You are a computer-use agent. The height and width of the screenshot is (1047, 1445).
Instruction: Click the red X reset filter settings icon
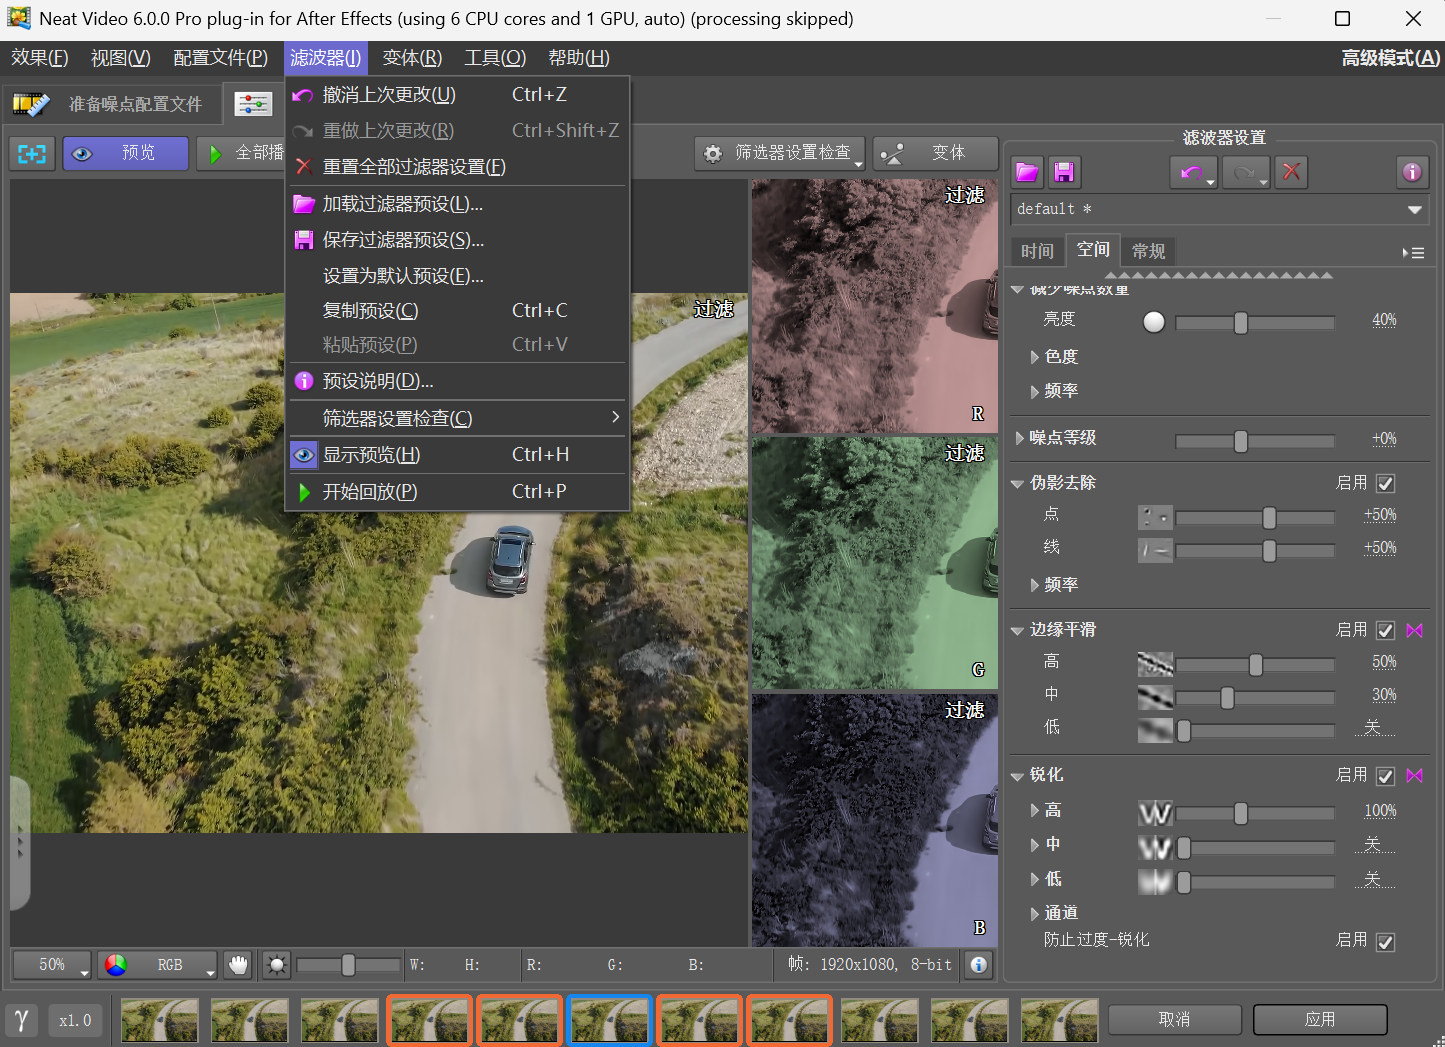tap(1292, 172)
